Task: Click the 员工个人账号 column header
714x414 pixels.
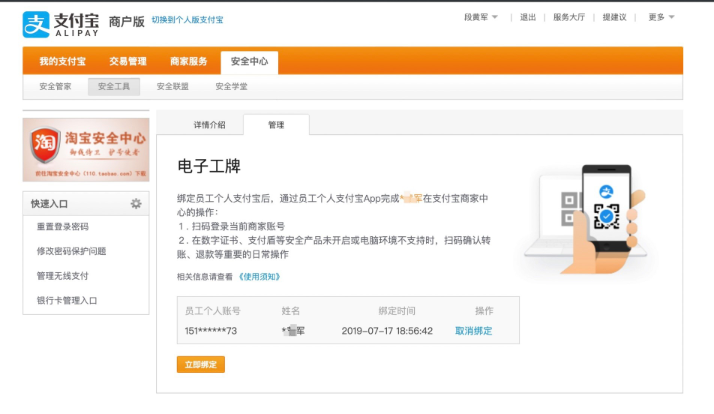Action: click(x=213, y=311)
